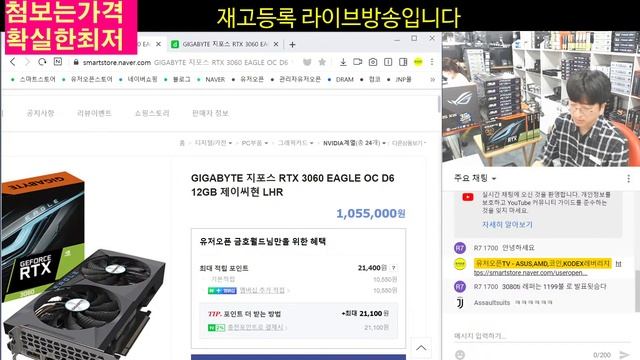
Task: Open a new tab with the plus button
Action: point(292,44)
